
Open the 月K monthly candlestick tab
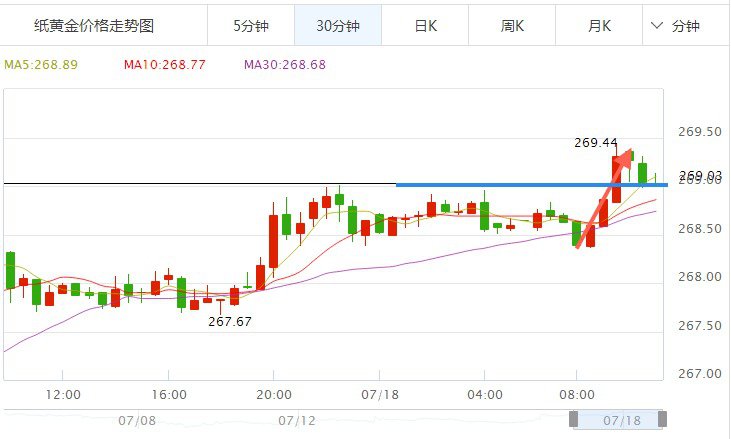pos(599,26)
